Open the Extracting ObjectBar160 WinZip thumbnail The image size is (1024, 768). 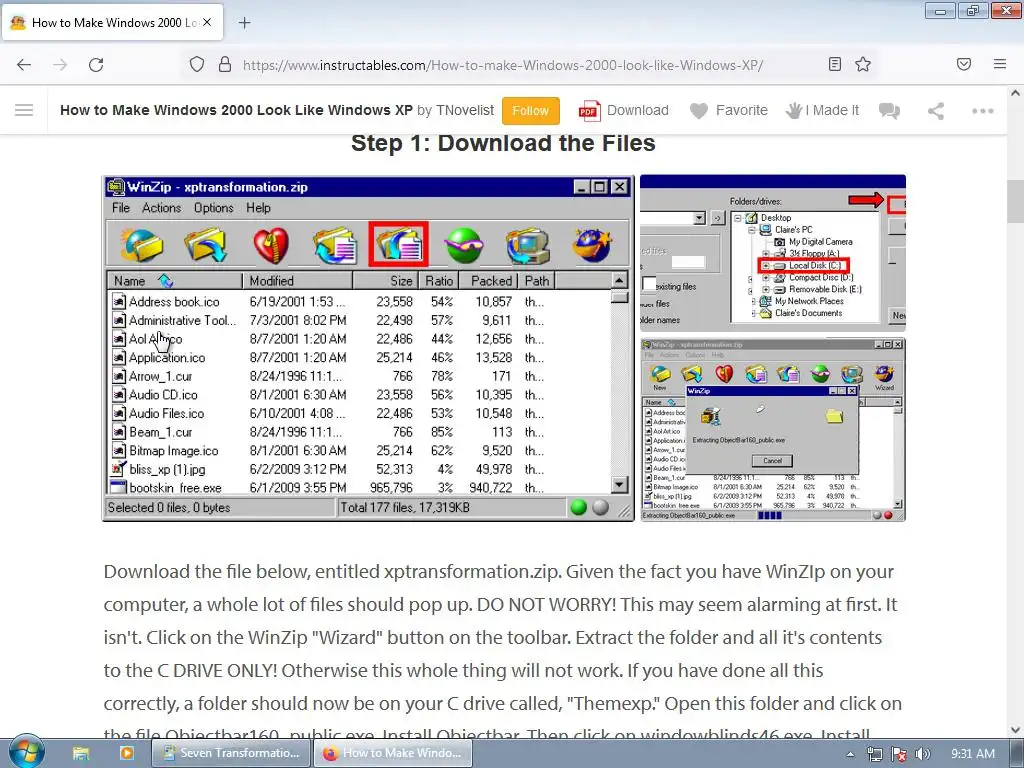773,429
